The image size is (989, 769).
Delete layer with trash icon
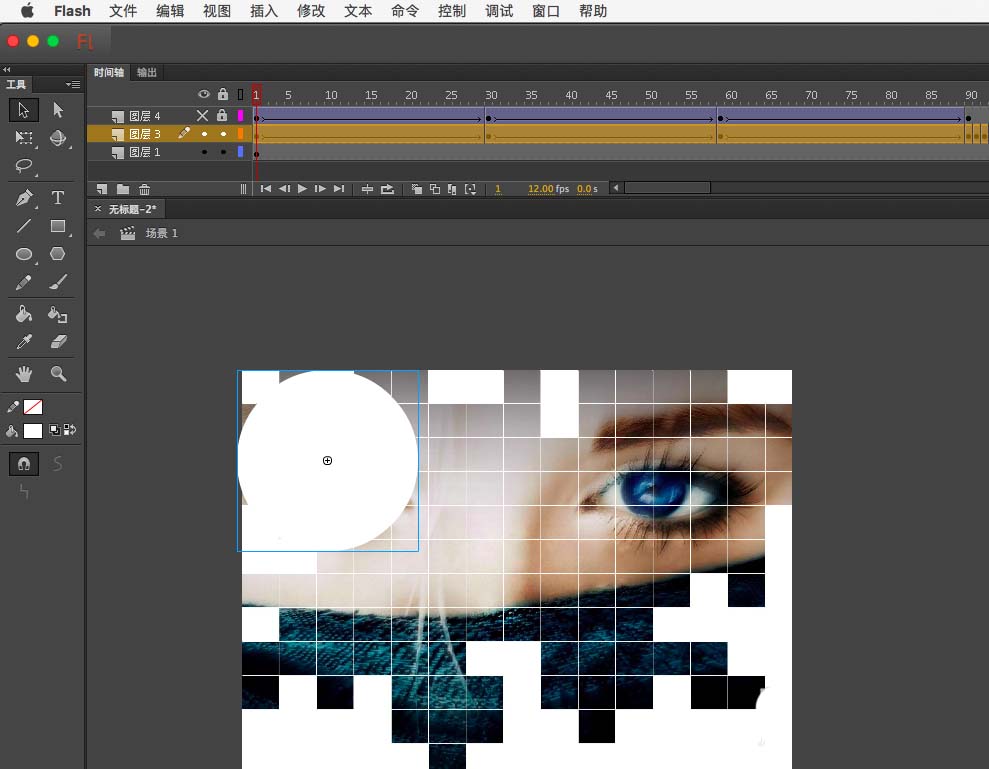tap(144, 189)
